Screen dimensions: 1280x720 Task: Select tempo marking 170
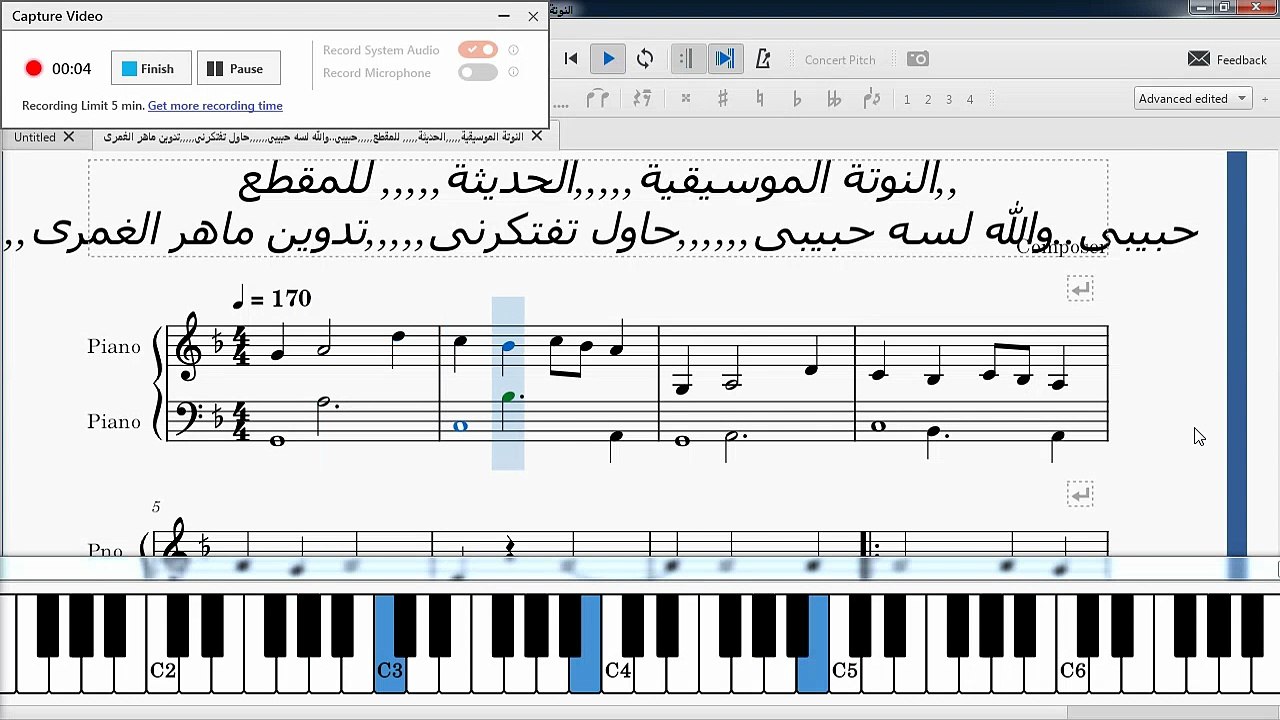271,297
